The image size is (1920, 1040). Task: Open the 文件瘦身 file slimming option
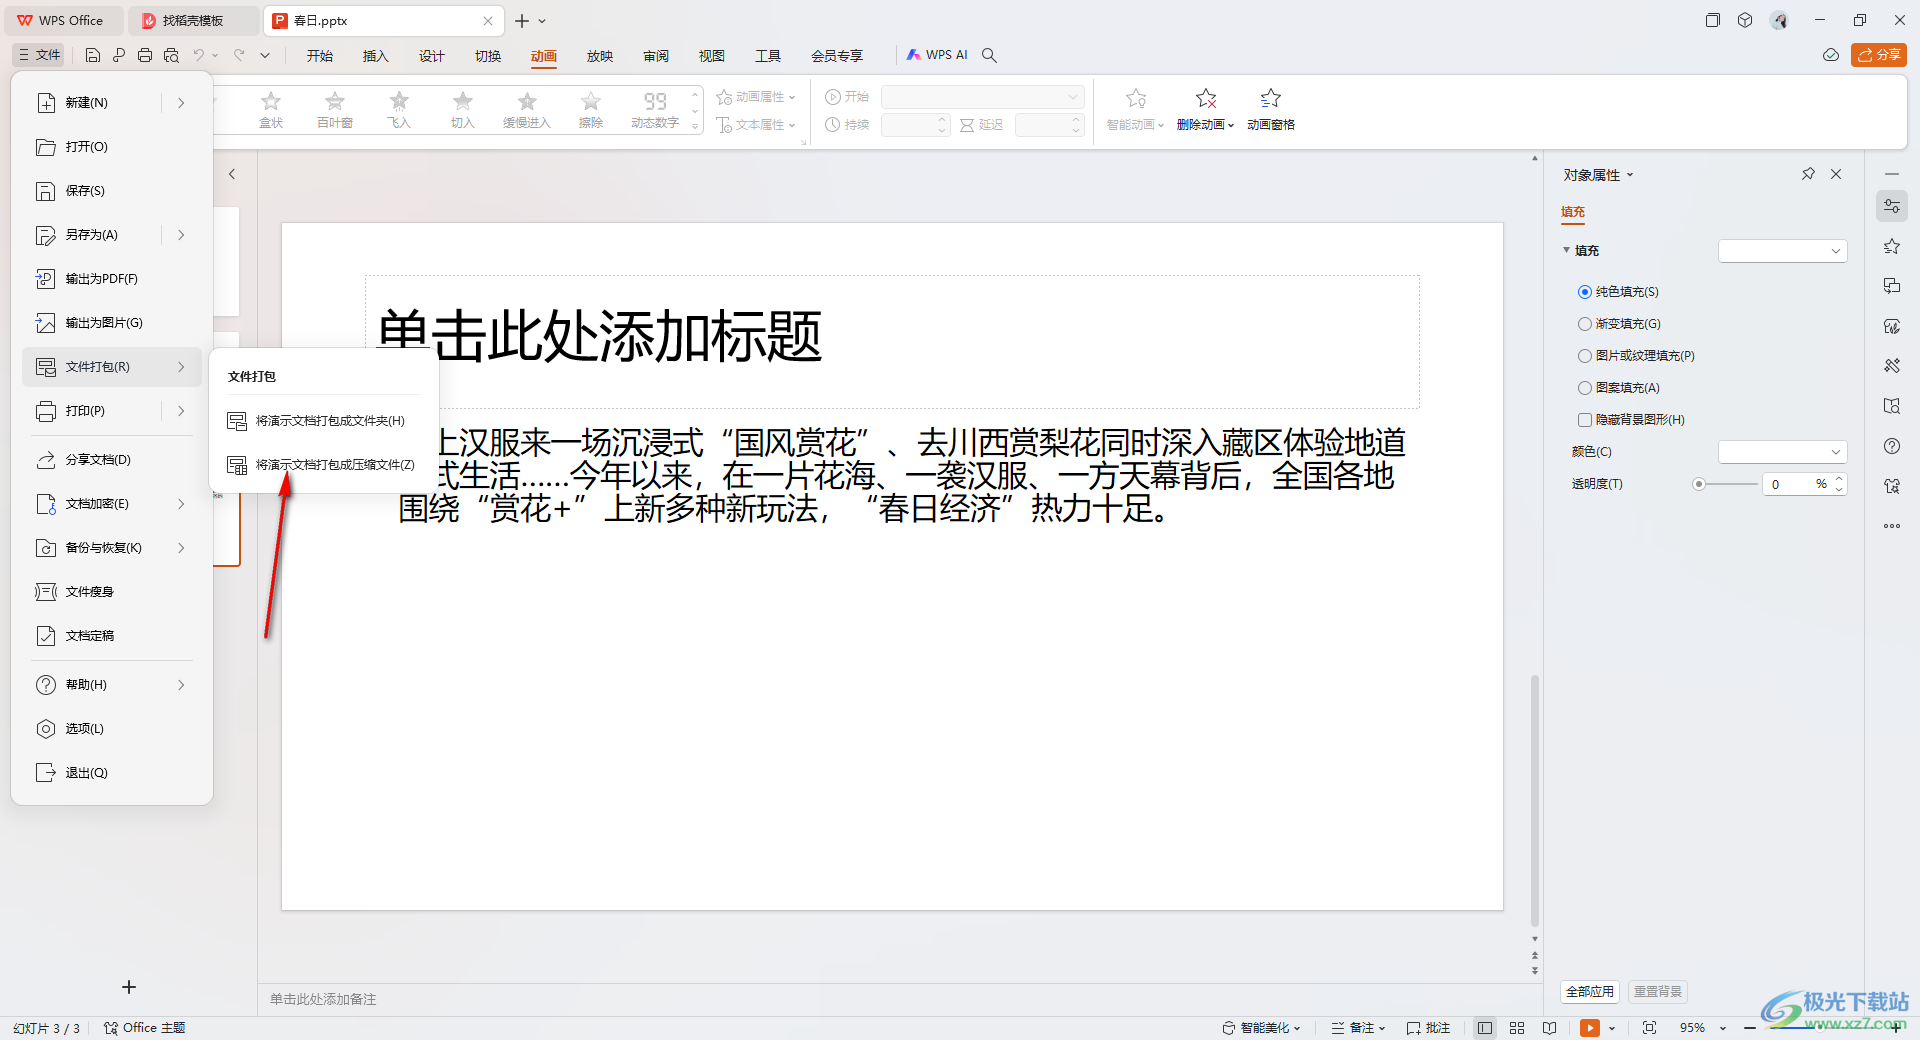[x=89, y=592]
